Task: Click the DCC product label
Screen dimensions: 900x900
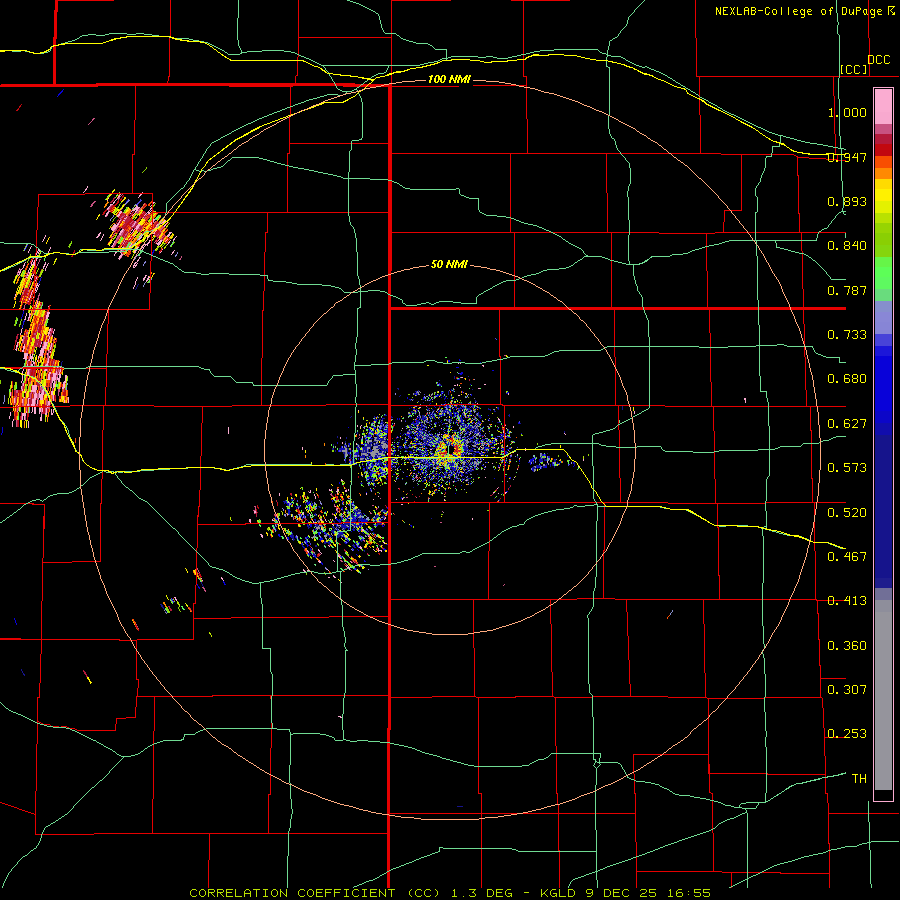Action: pyautogui.click(x=878, y=60)
